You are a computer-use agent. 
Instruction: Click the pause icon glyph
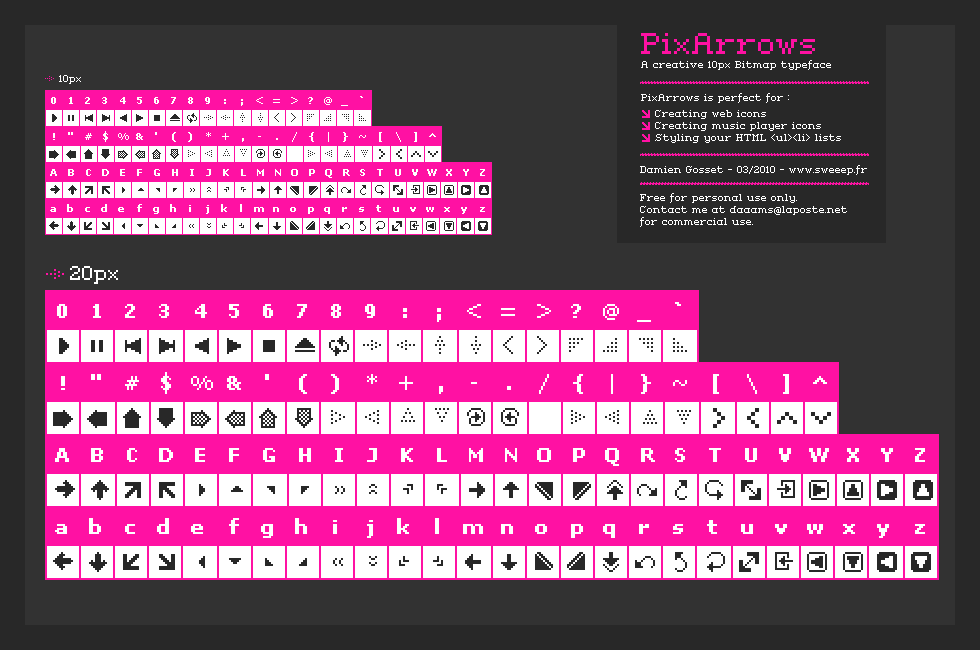pos(97,345)
